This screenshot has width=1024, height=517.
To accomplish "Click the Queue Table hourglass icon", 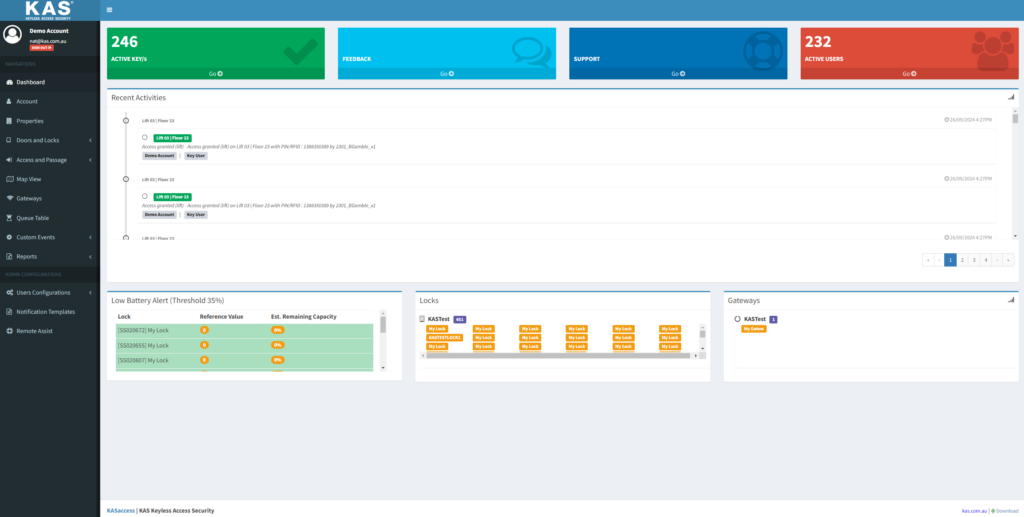I will pos(9,217).
